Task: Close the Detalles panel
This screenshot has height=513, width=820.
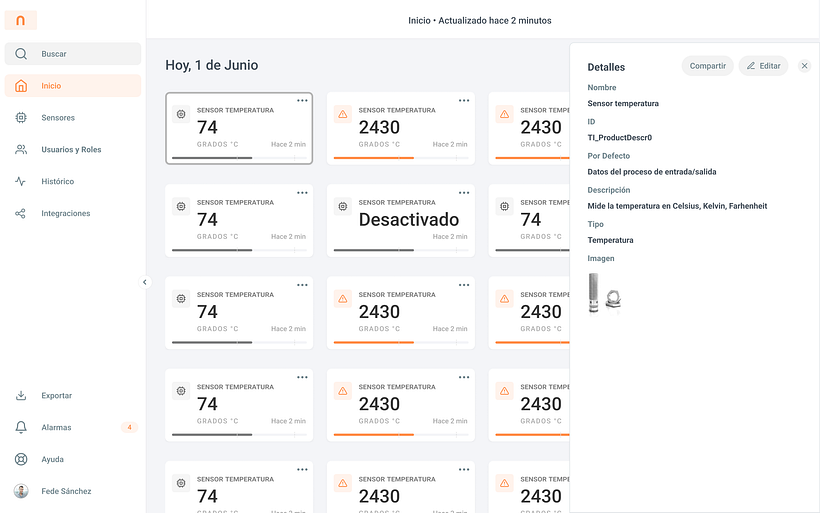Action: [805, 66]
